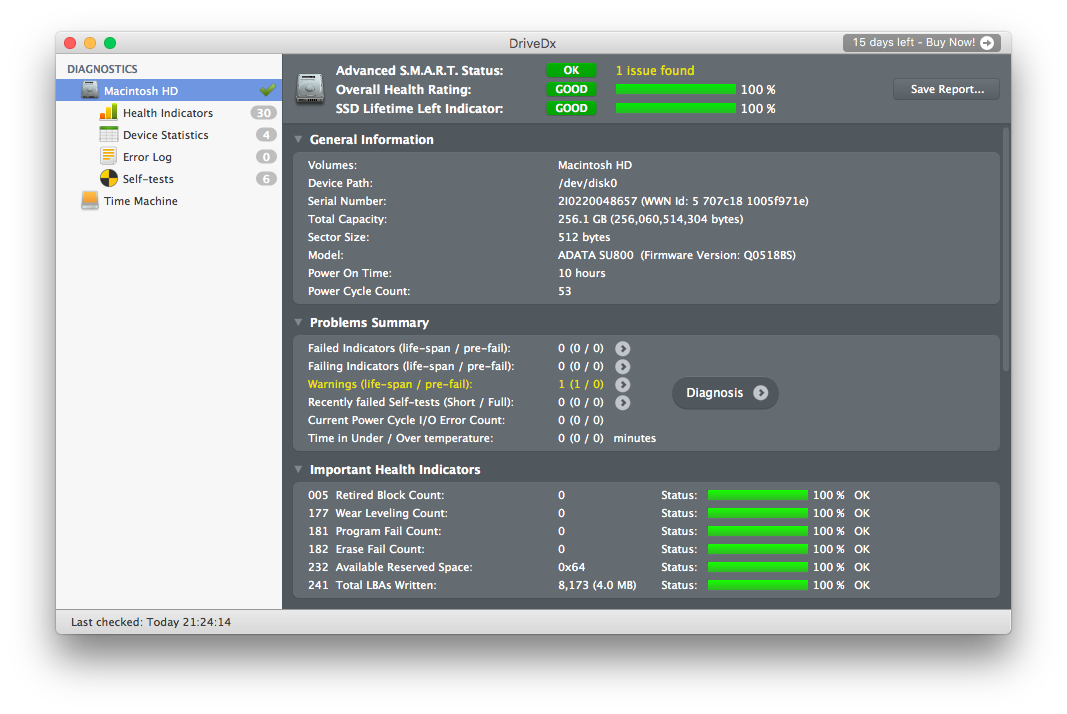
Task: Click arrow next to Recently failed Self-tests
Action: click(x=623, y=403)
